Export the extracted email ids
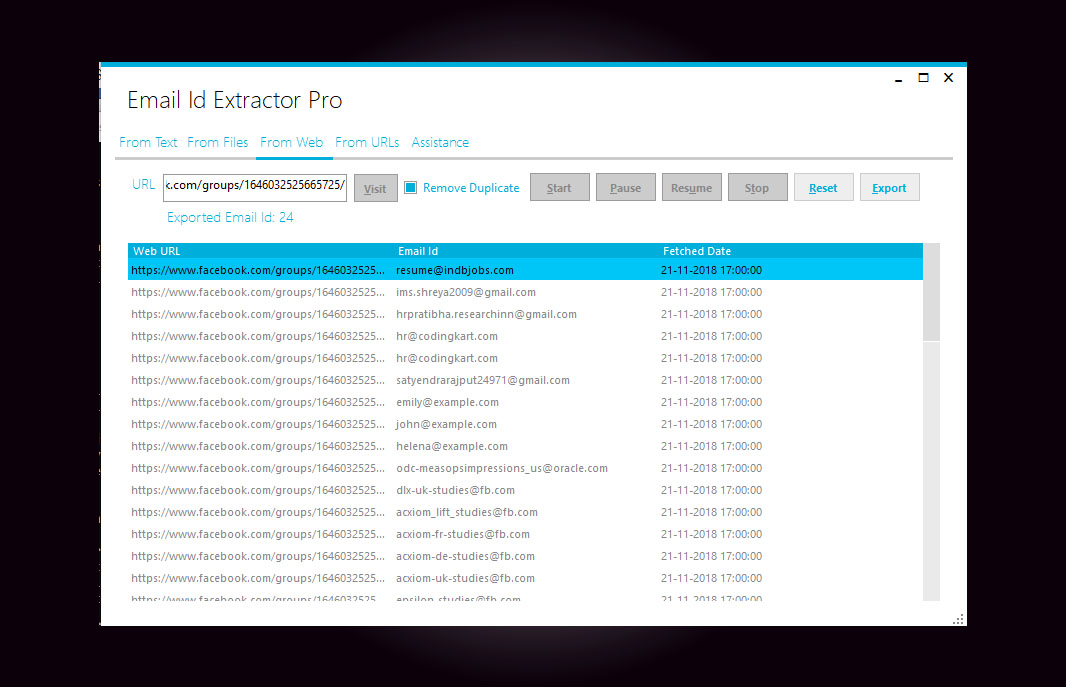The image size is (1066, 687). click(x=889, y=187)
